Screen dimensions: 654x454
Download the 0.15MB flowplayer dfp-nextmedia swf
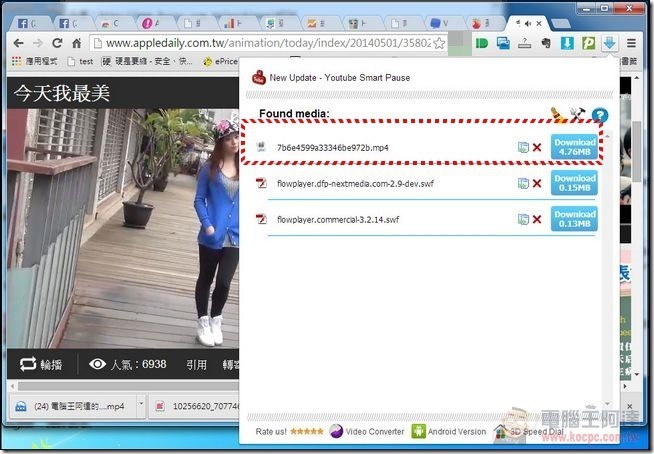click(574, 183)
